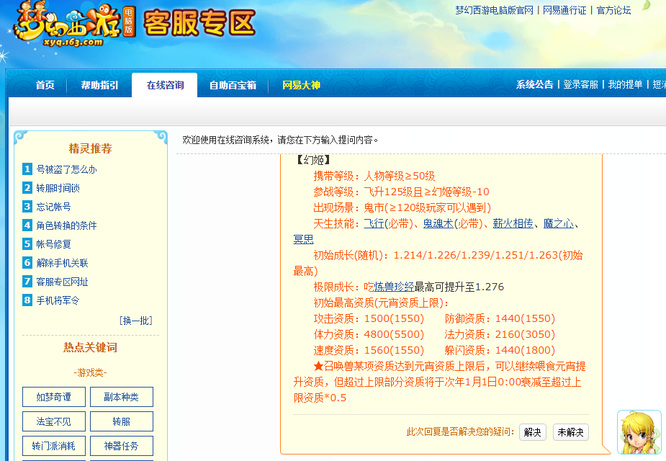Select the 在线咨询 tab

click(165, 85)
